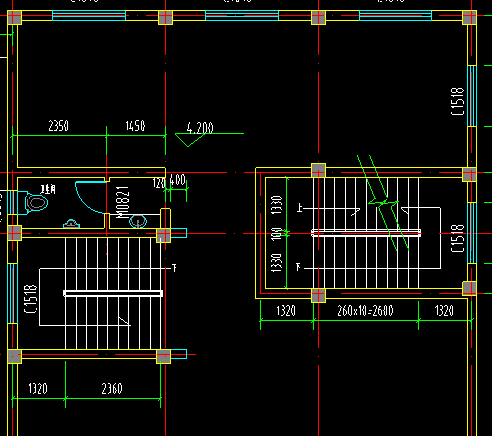The height and width of the screenshot is (436, 492).
Task: Click the 260x10=2600 dimension text
Action: (365, 311)
